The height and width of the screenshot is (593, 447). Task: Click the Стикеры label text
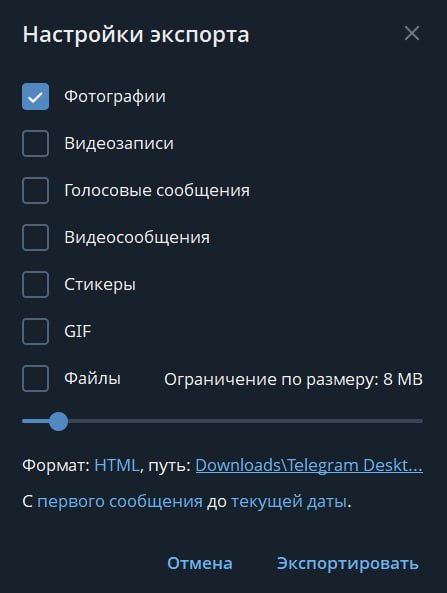click(100, 284)
